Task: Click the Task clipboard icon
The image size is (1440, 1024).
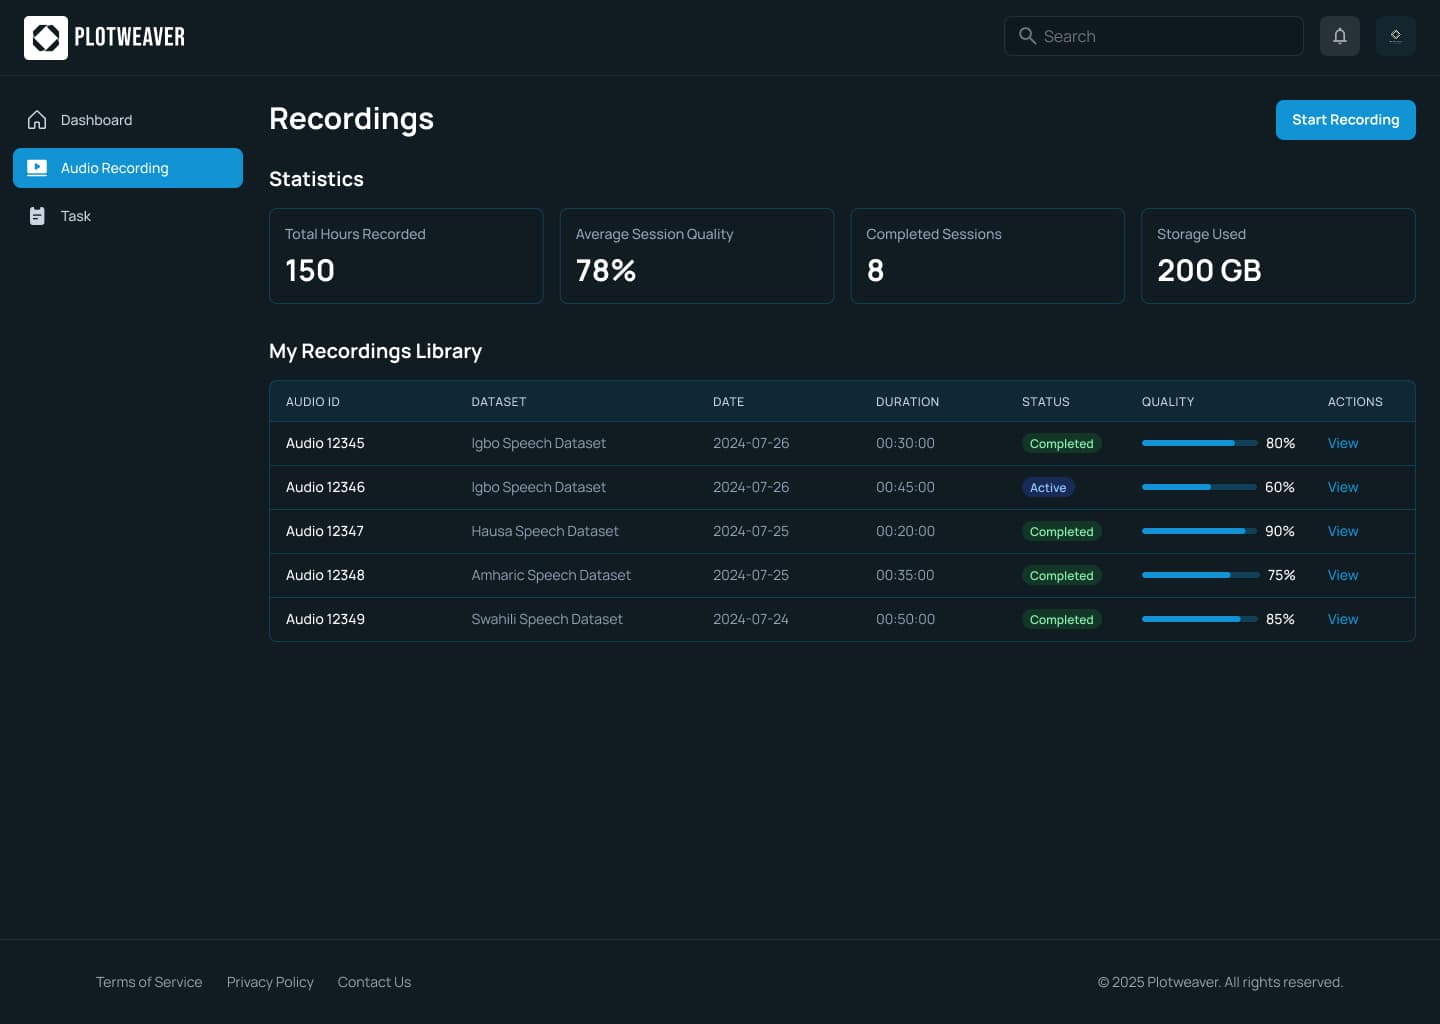Action: 37,216
